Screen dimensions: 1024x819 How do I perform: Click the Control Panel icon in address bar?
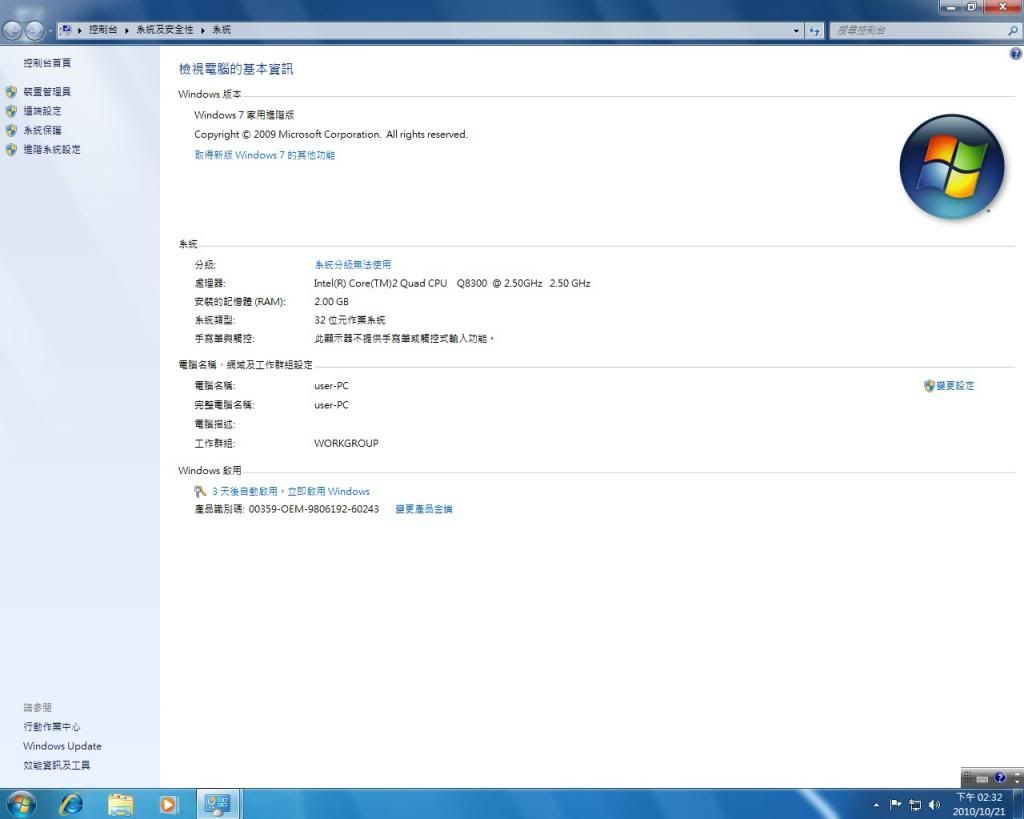pyautogui.click(x=66, y=29)
